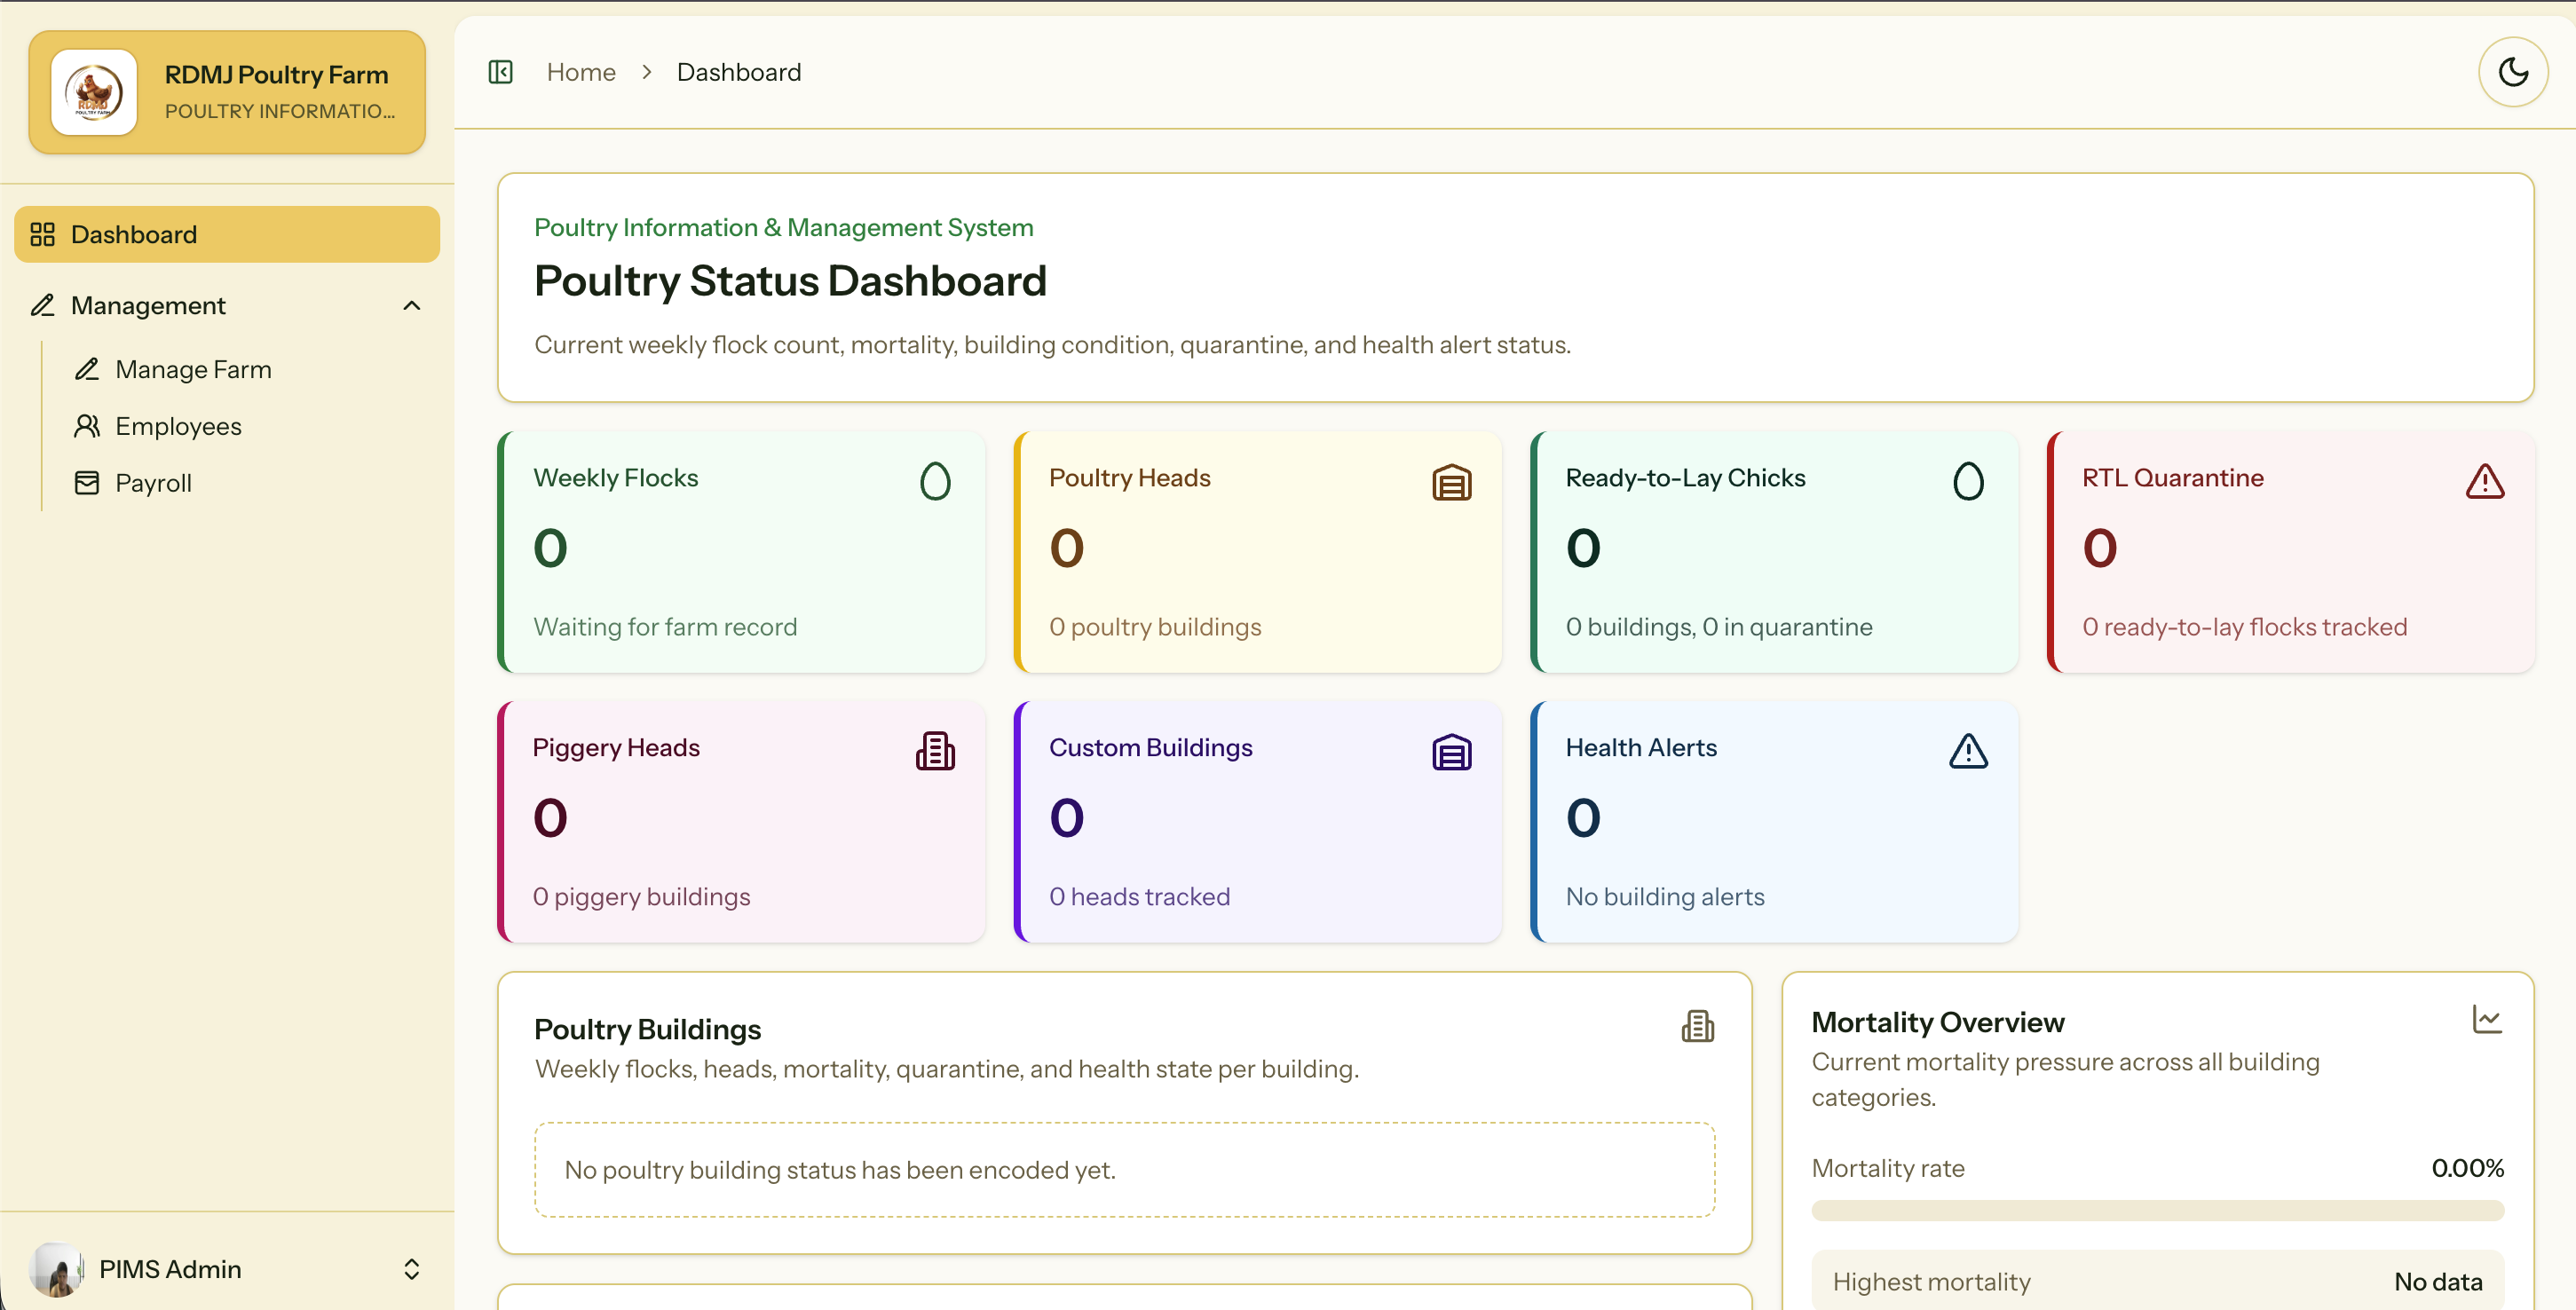Click '0 ready-to-lay flocks tracked' text
The height and width of the screenshot is (1310, 2576).
(x=2244, y=627)
